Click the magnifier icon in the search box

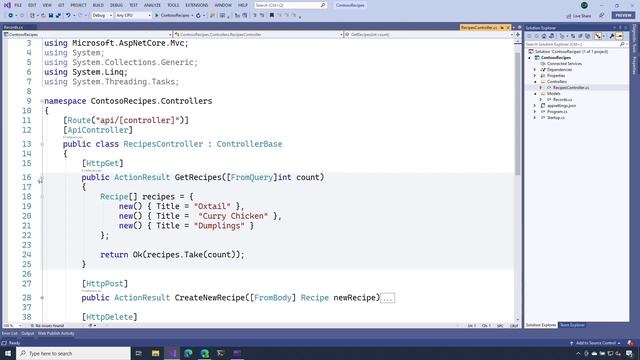[322, 5]
